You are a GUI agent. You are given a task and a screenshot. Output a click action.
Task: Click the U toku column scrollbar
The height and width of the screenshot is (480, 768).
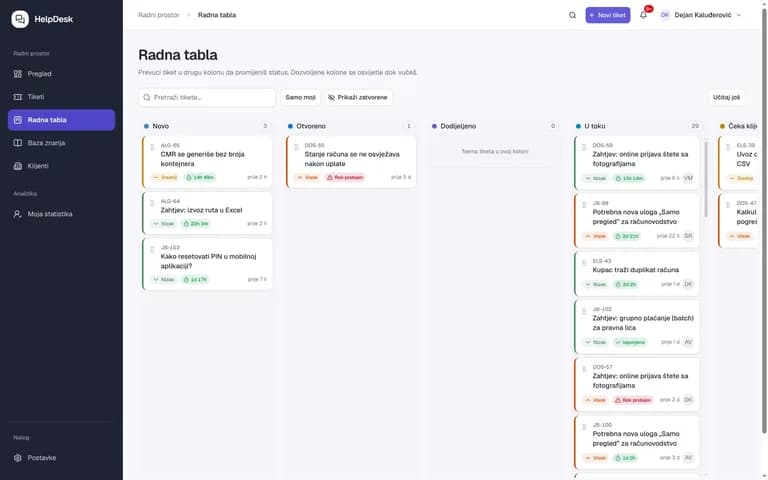706,179
